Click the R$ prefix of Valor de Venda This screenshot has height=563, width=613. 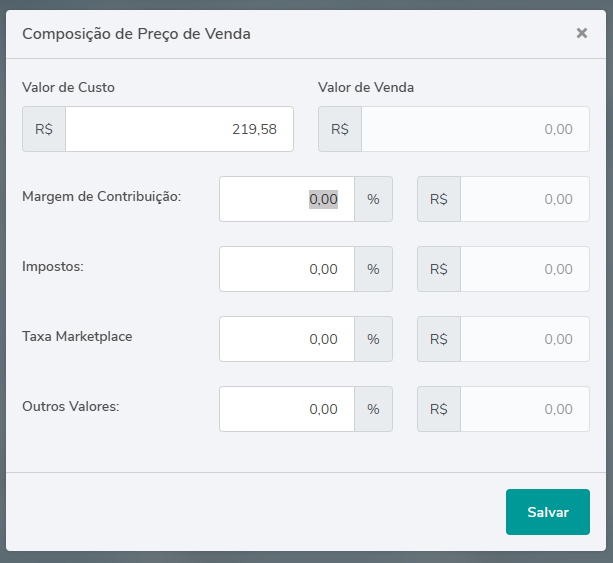click(x=340, y=129)
